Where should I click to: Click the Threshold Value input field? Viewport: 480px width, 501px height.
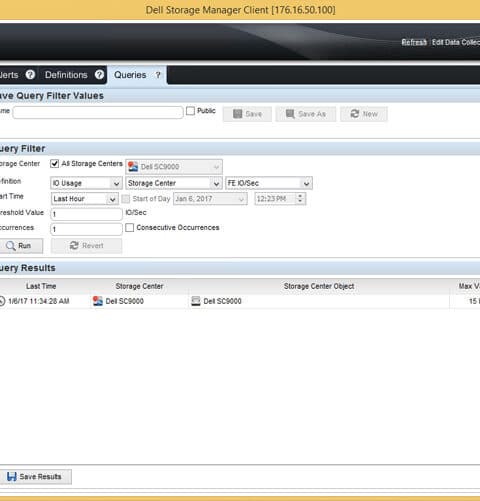(86, 214)
